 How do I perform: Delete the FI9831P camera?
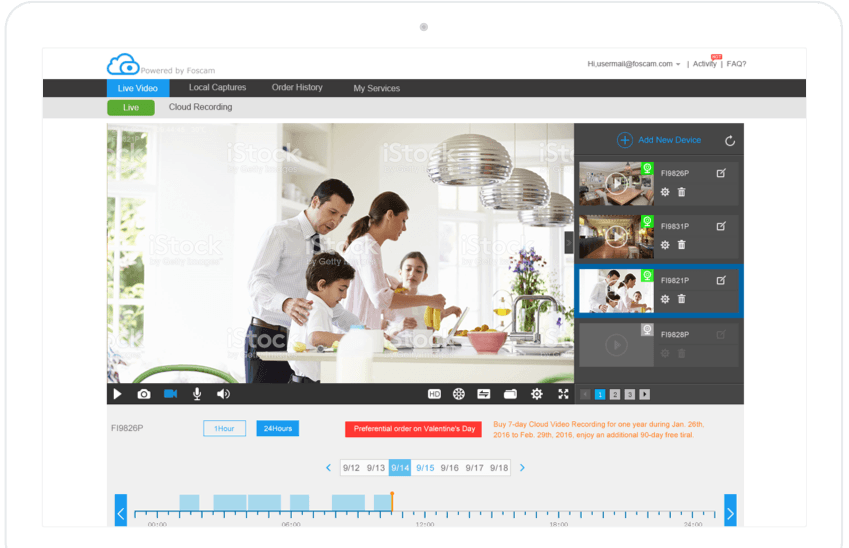pos(682,245)
